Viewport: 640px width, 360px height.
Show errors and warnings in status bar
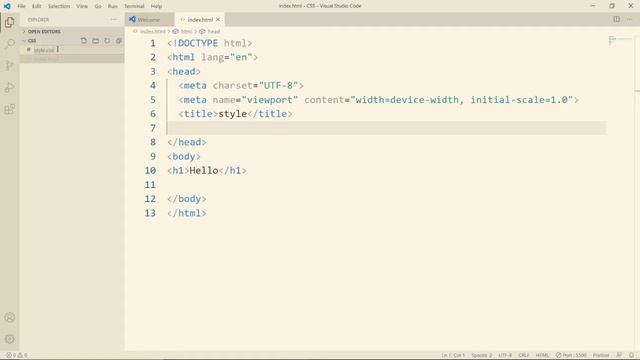pyautogui.click(x=16, y=355)
